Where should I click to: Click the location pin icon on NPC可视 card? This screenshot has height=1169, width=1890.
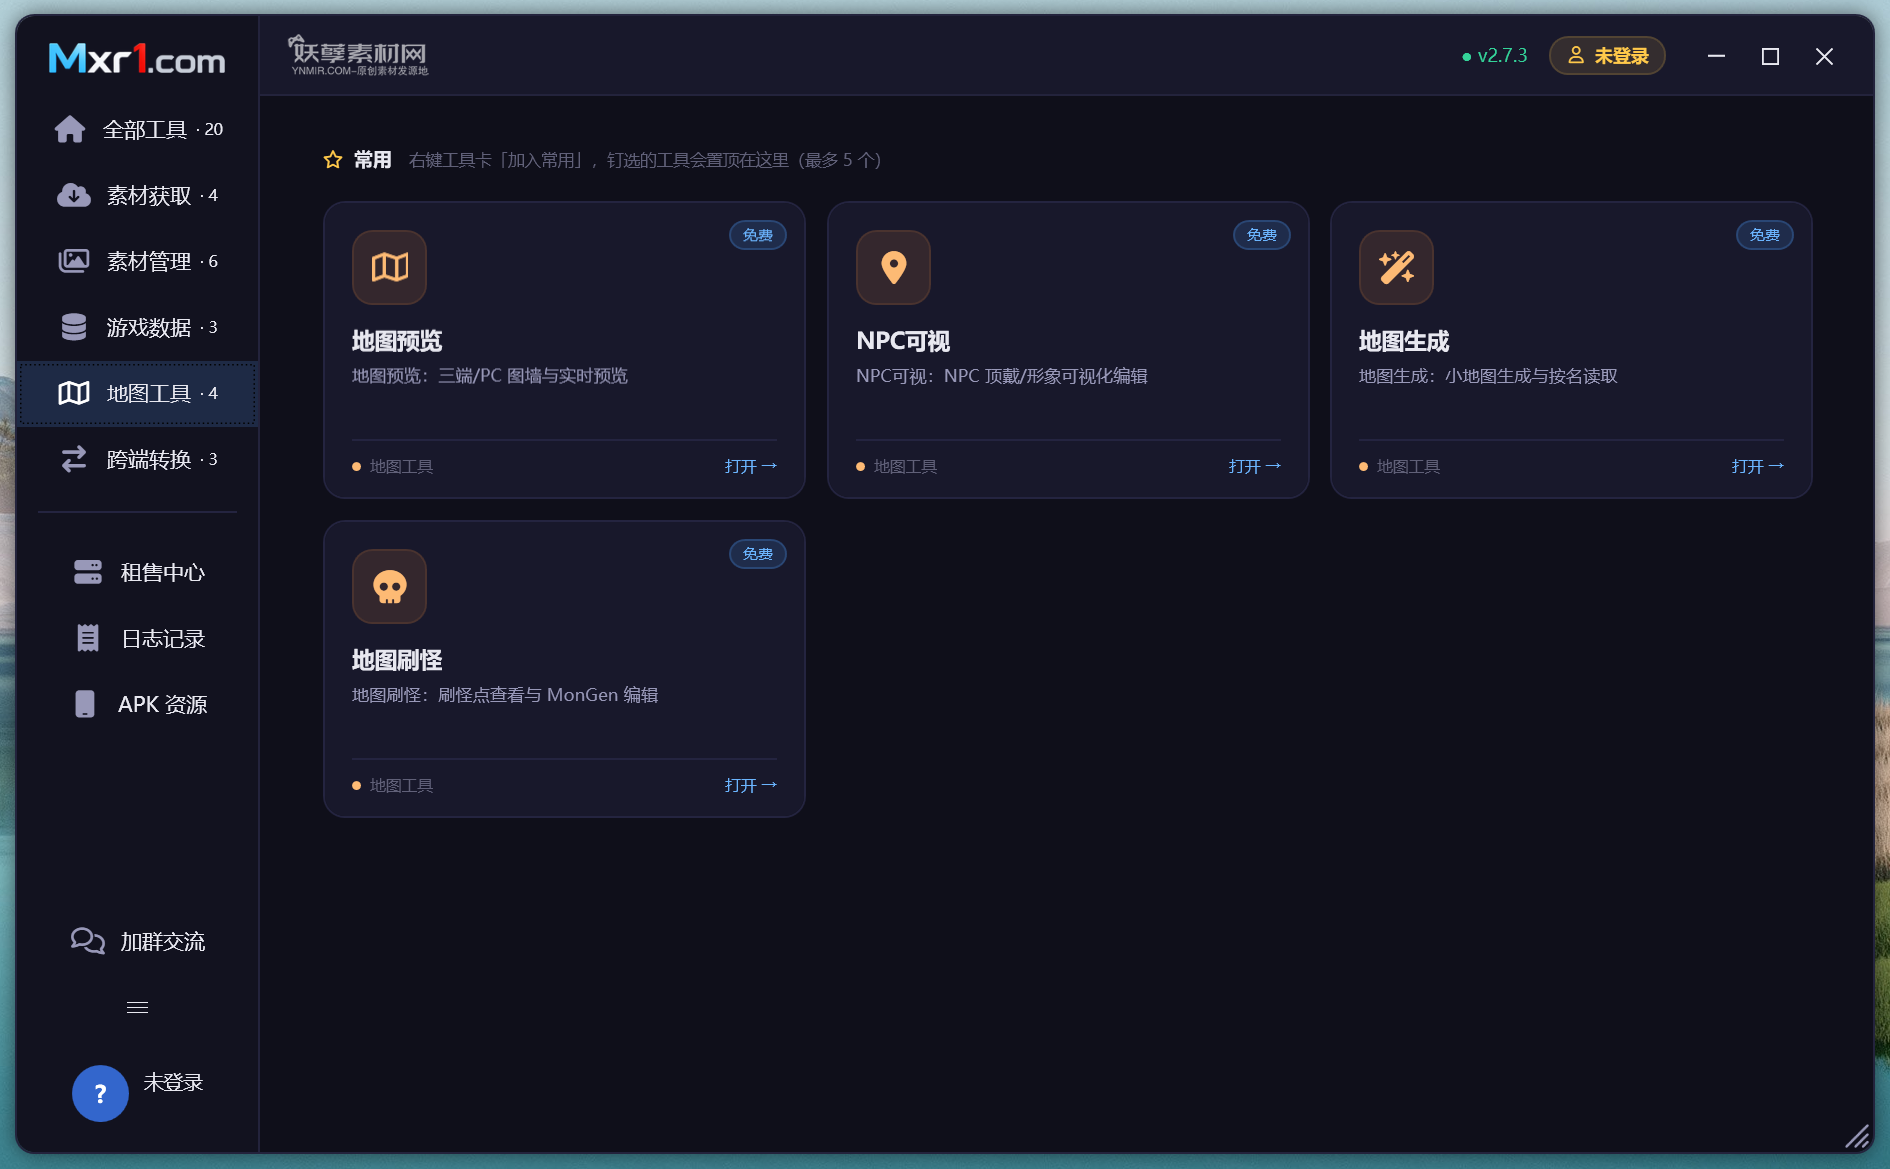coord(893,267)
